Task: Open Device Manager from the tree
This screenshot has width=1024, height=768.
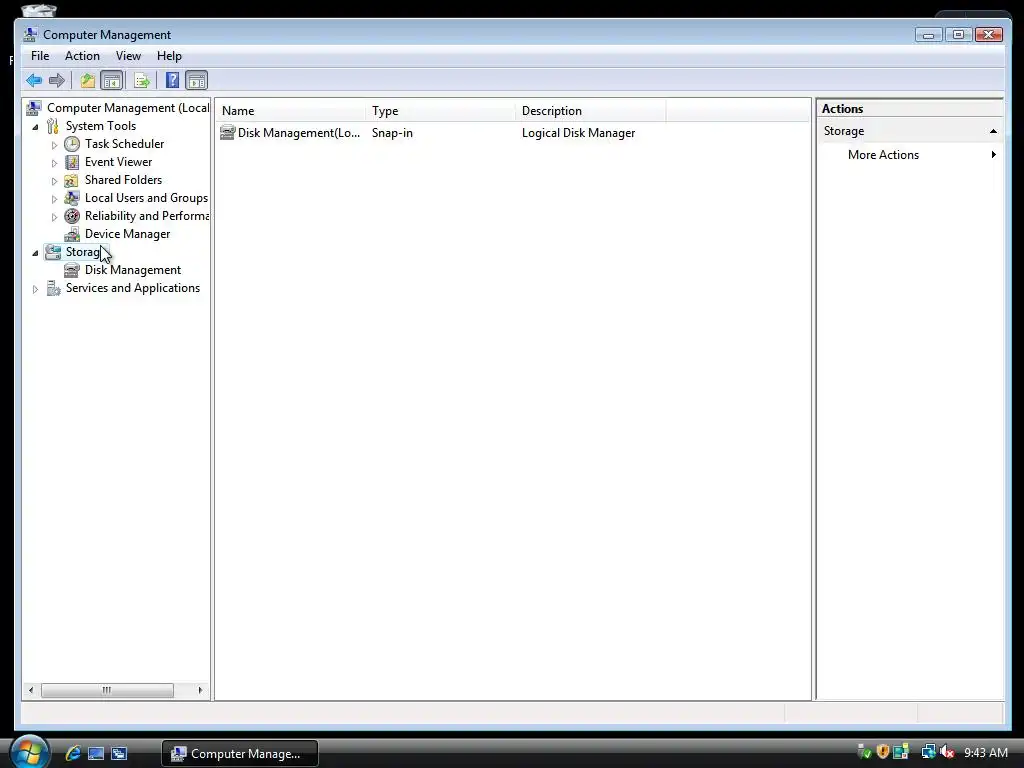Action: point(127,234)
